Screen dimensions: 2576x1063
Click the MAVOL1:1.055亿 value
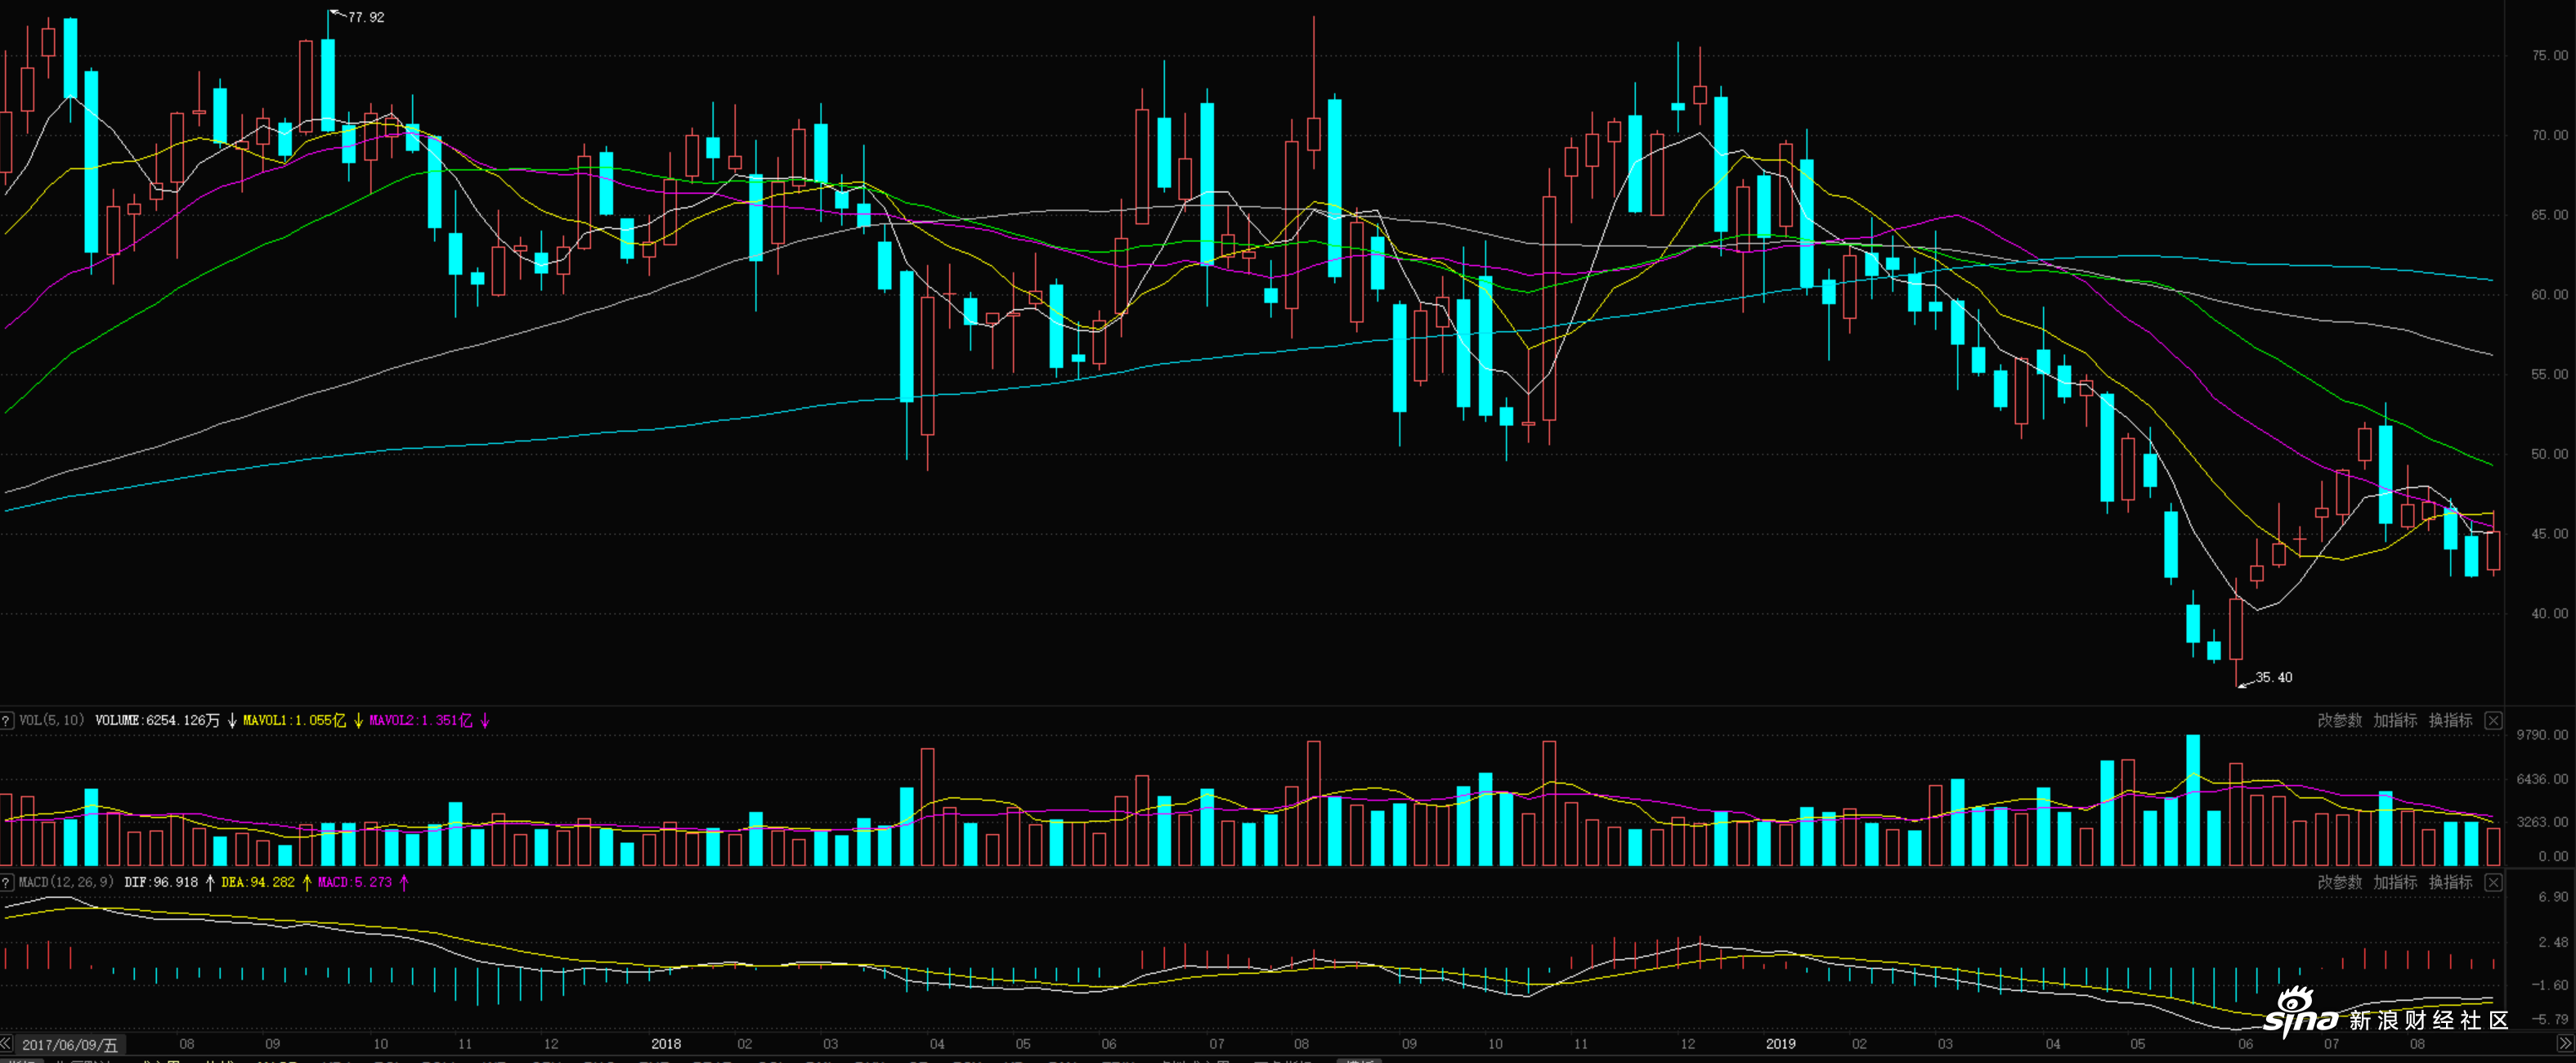[294, 720]
